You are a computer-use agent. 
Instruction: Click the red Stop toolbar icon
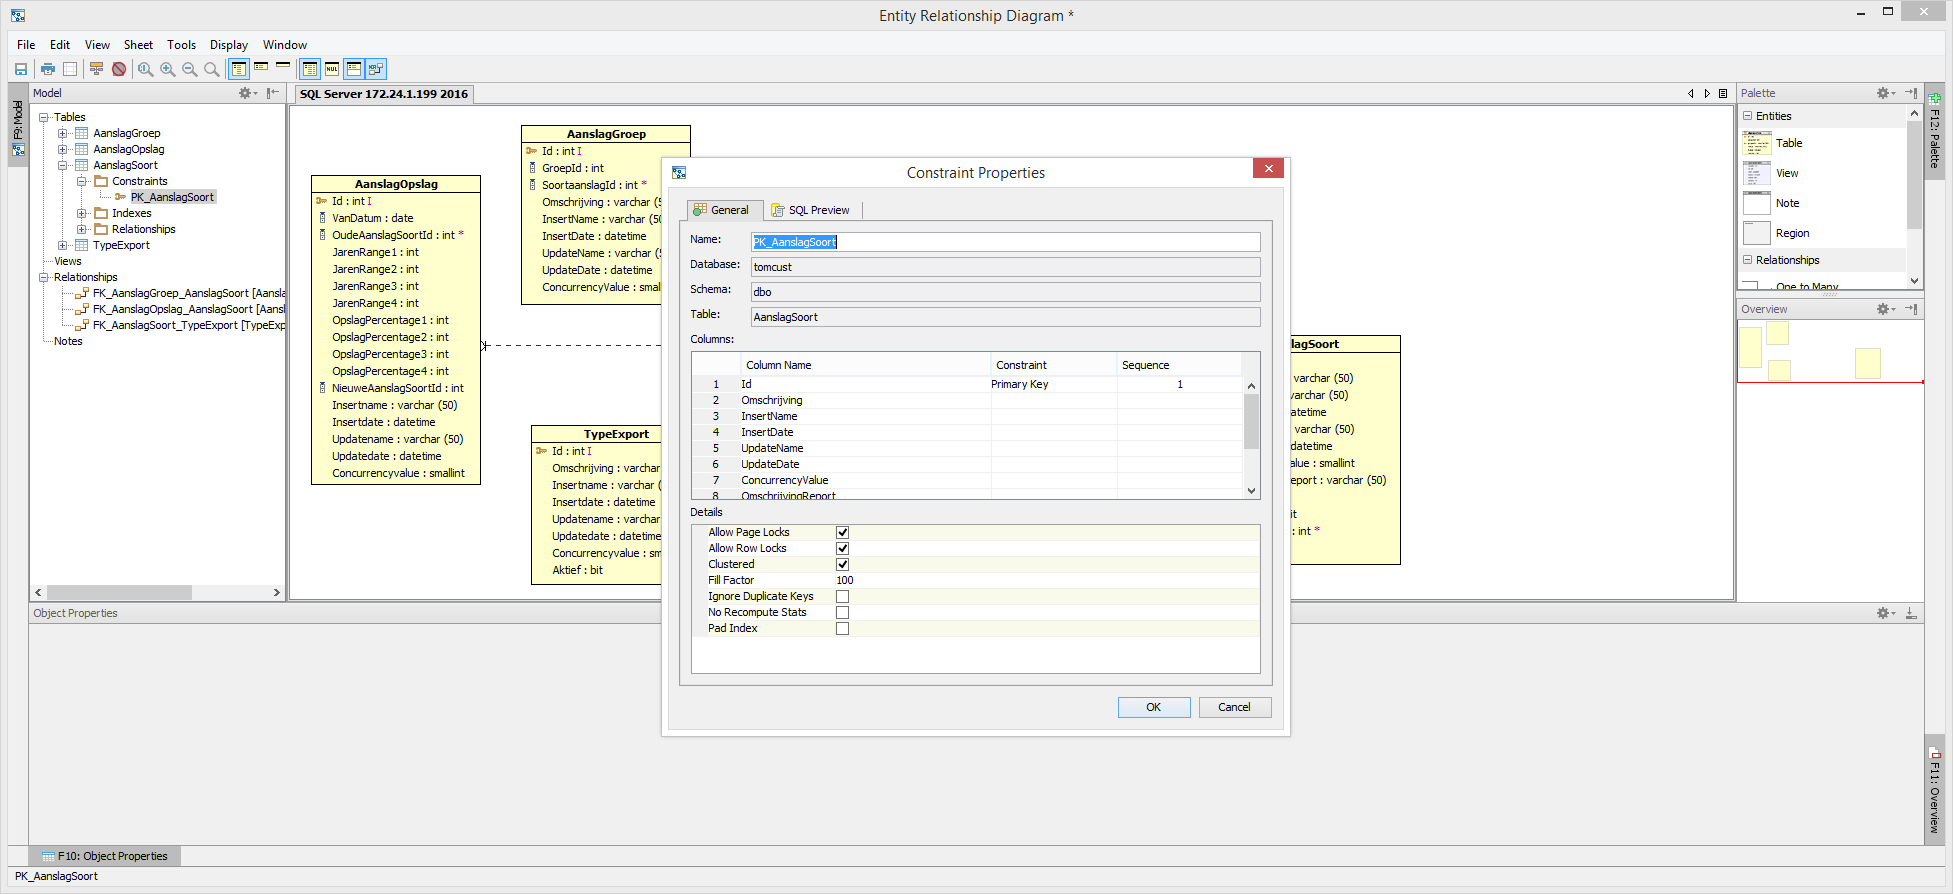click(119, 69)
